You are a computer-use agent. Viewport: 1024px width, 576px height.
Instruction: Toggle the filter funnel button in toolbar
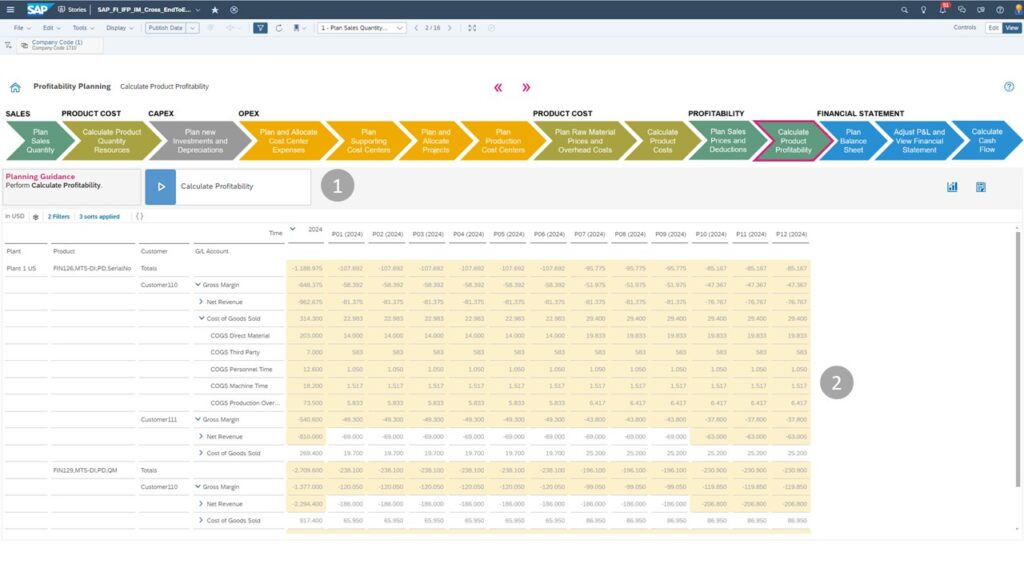click(x=260, y=28)
